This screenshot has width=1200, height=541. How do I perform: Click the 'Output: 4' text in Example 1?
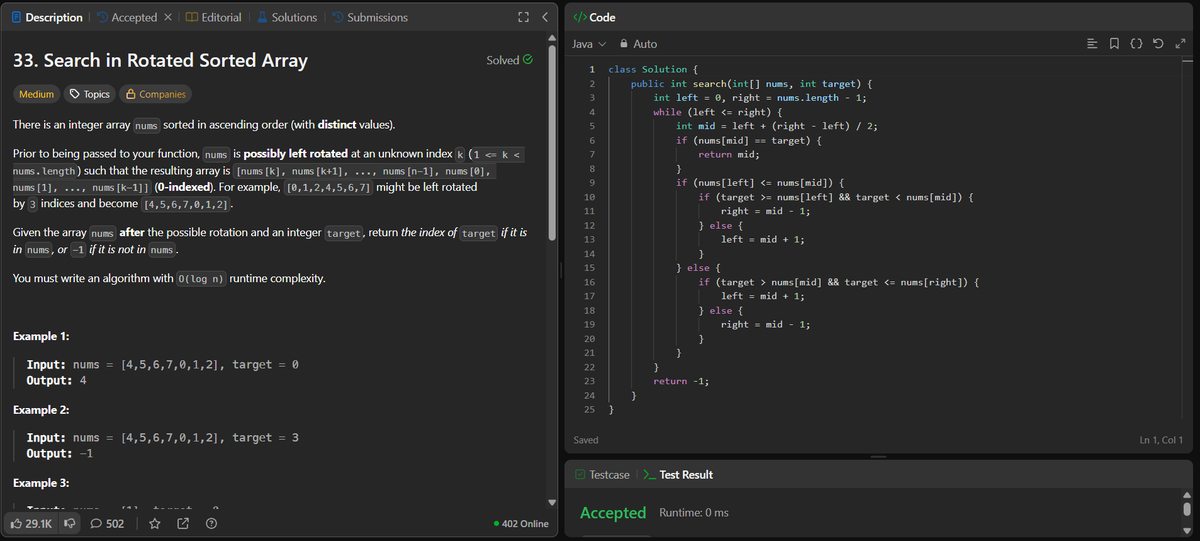(56, 381)
